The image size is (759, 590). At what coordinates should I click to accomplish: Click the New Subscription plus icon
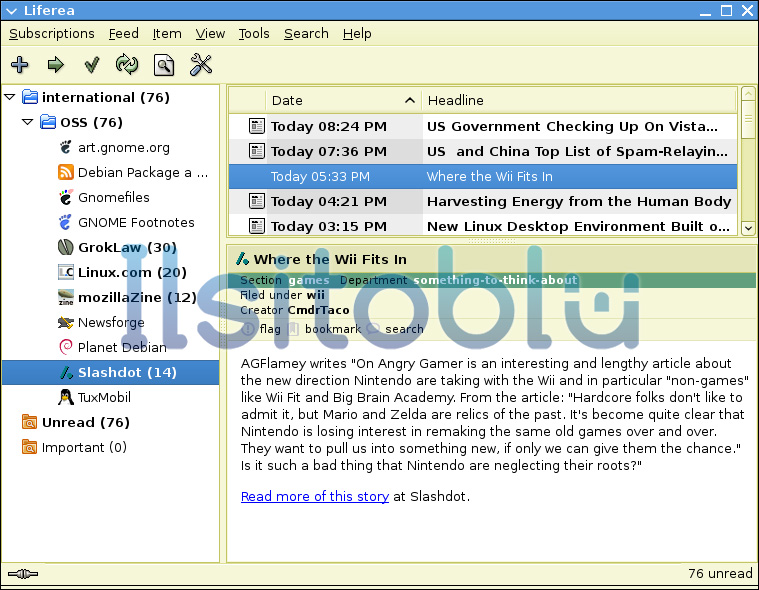(x=19, y=64)
